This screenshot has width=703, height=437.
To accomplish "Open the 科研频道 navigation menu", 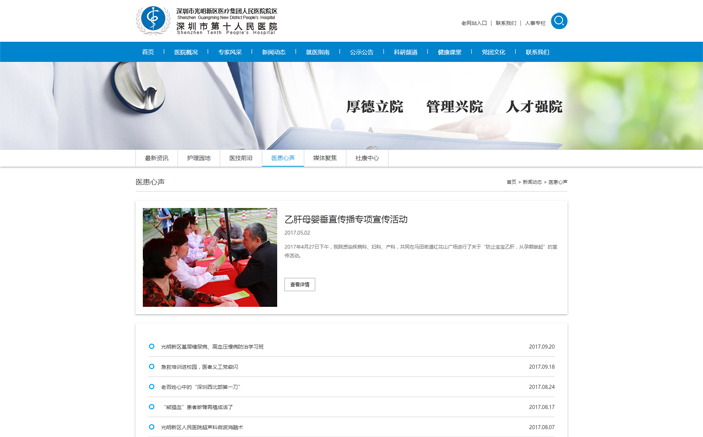I will click(x=406, y=52).
